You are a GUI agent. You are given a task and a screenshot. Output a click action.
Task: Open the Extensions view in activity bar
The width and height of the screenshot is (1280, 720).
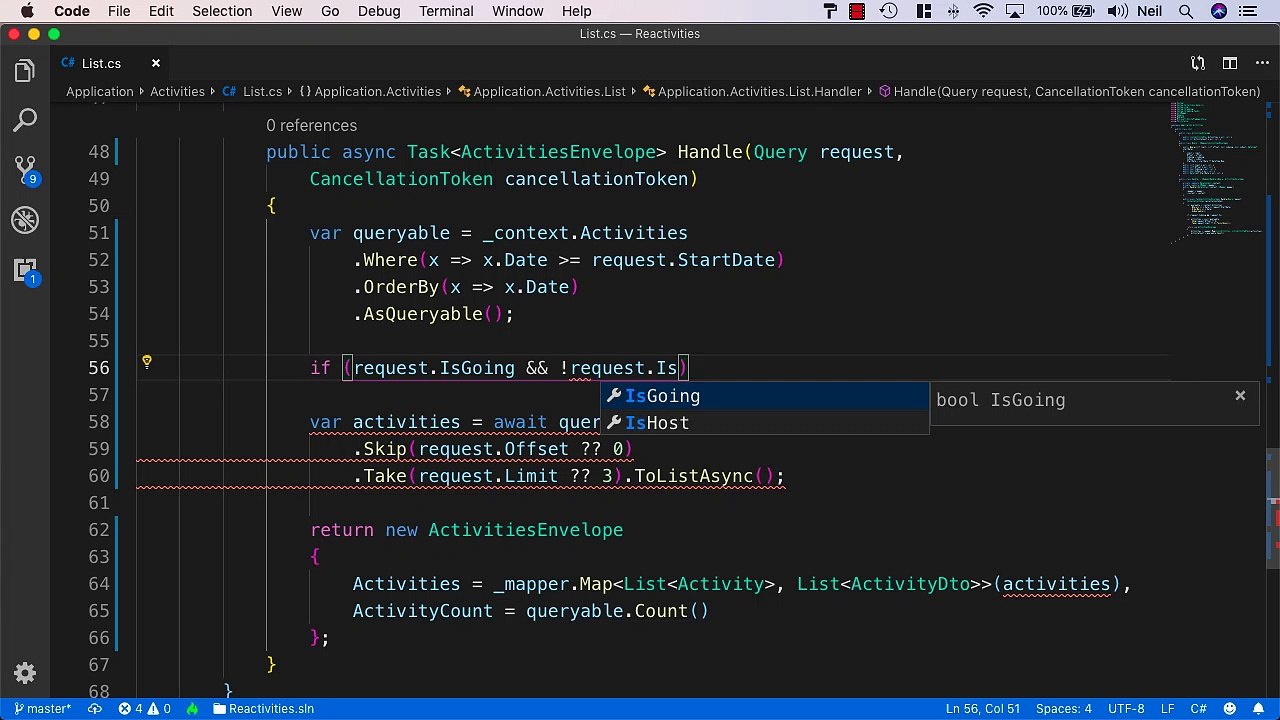pos(25,270)
